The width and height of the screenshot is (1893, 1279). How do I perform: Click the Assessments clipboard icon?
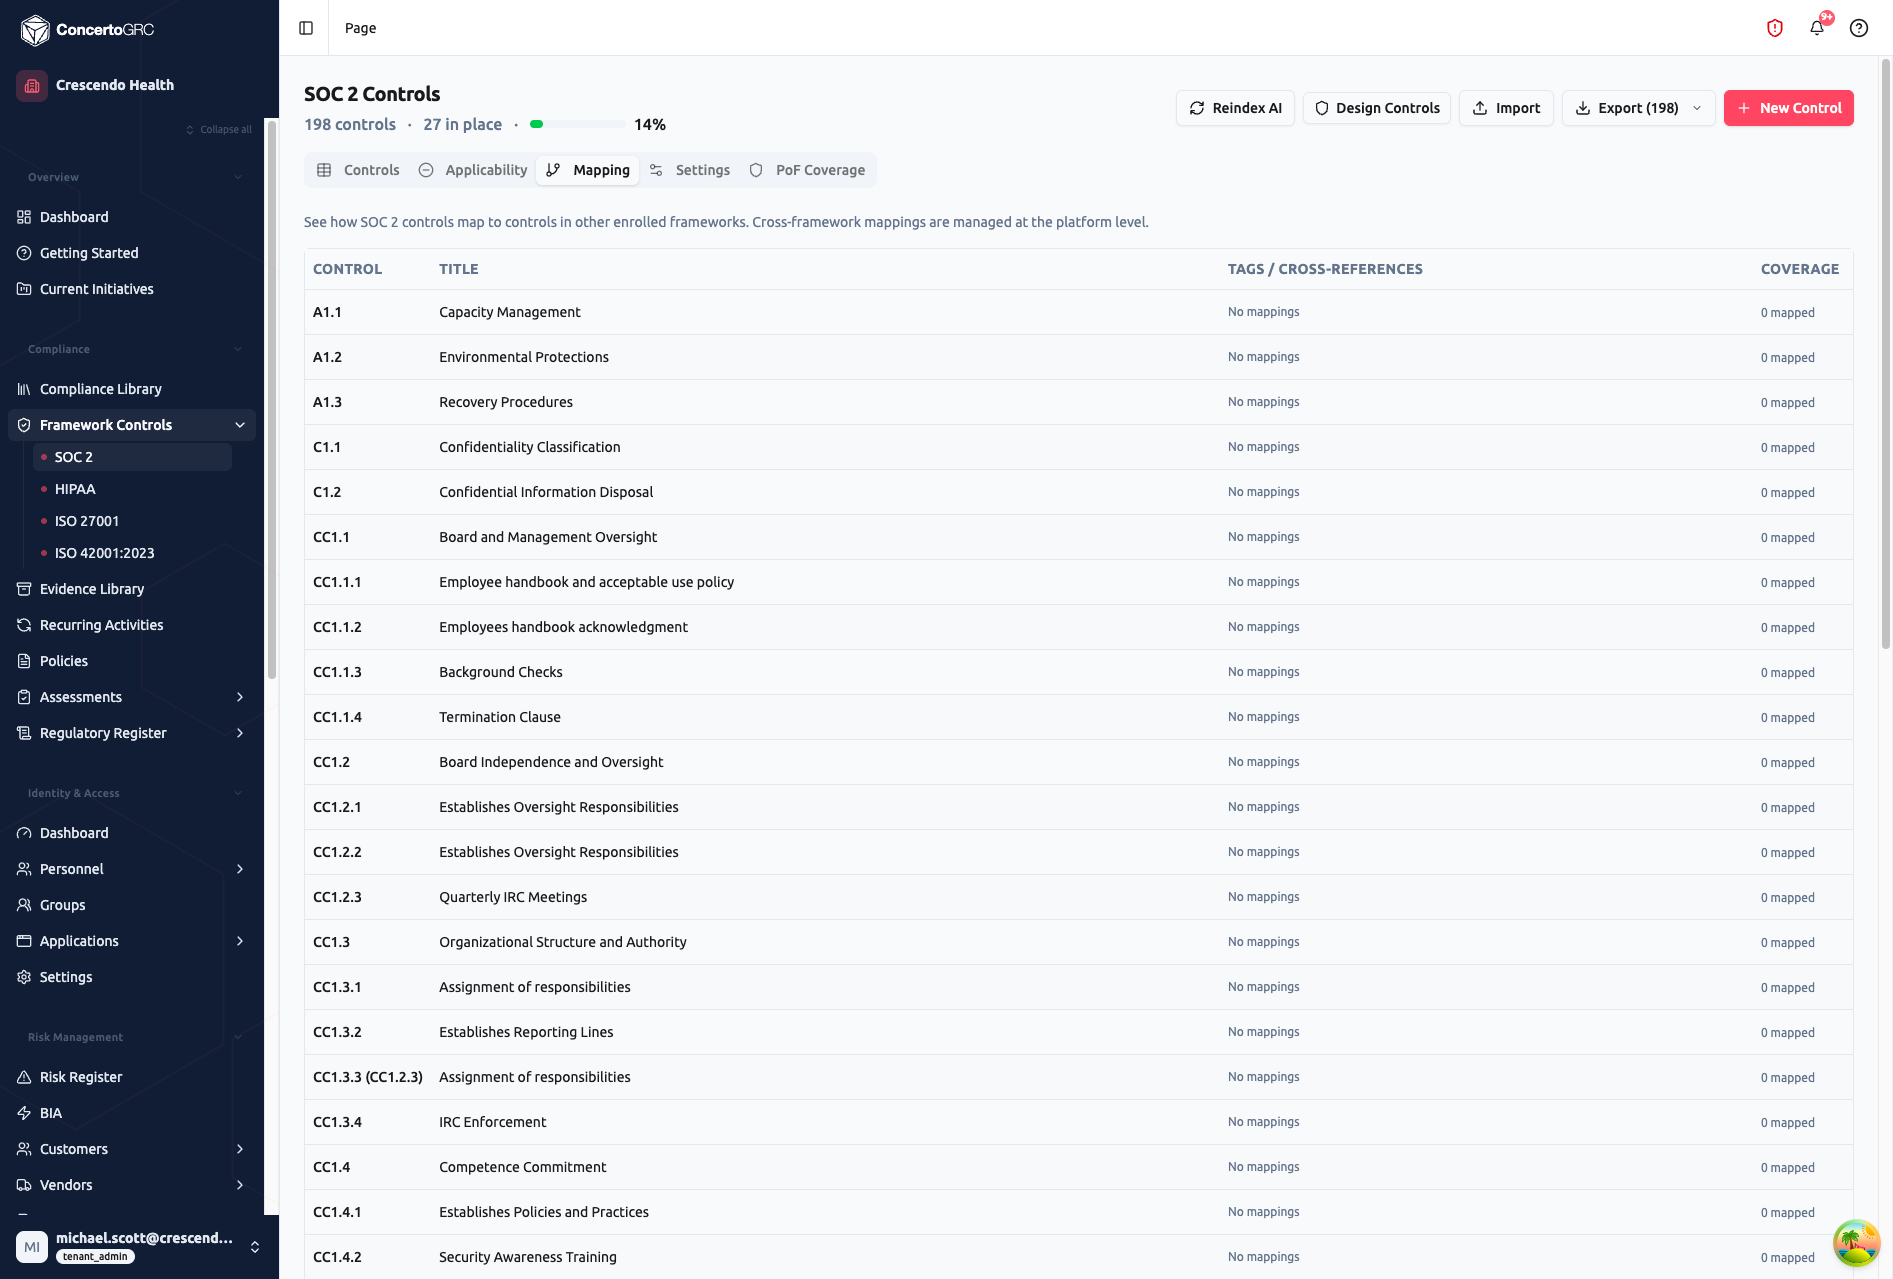24,697
